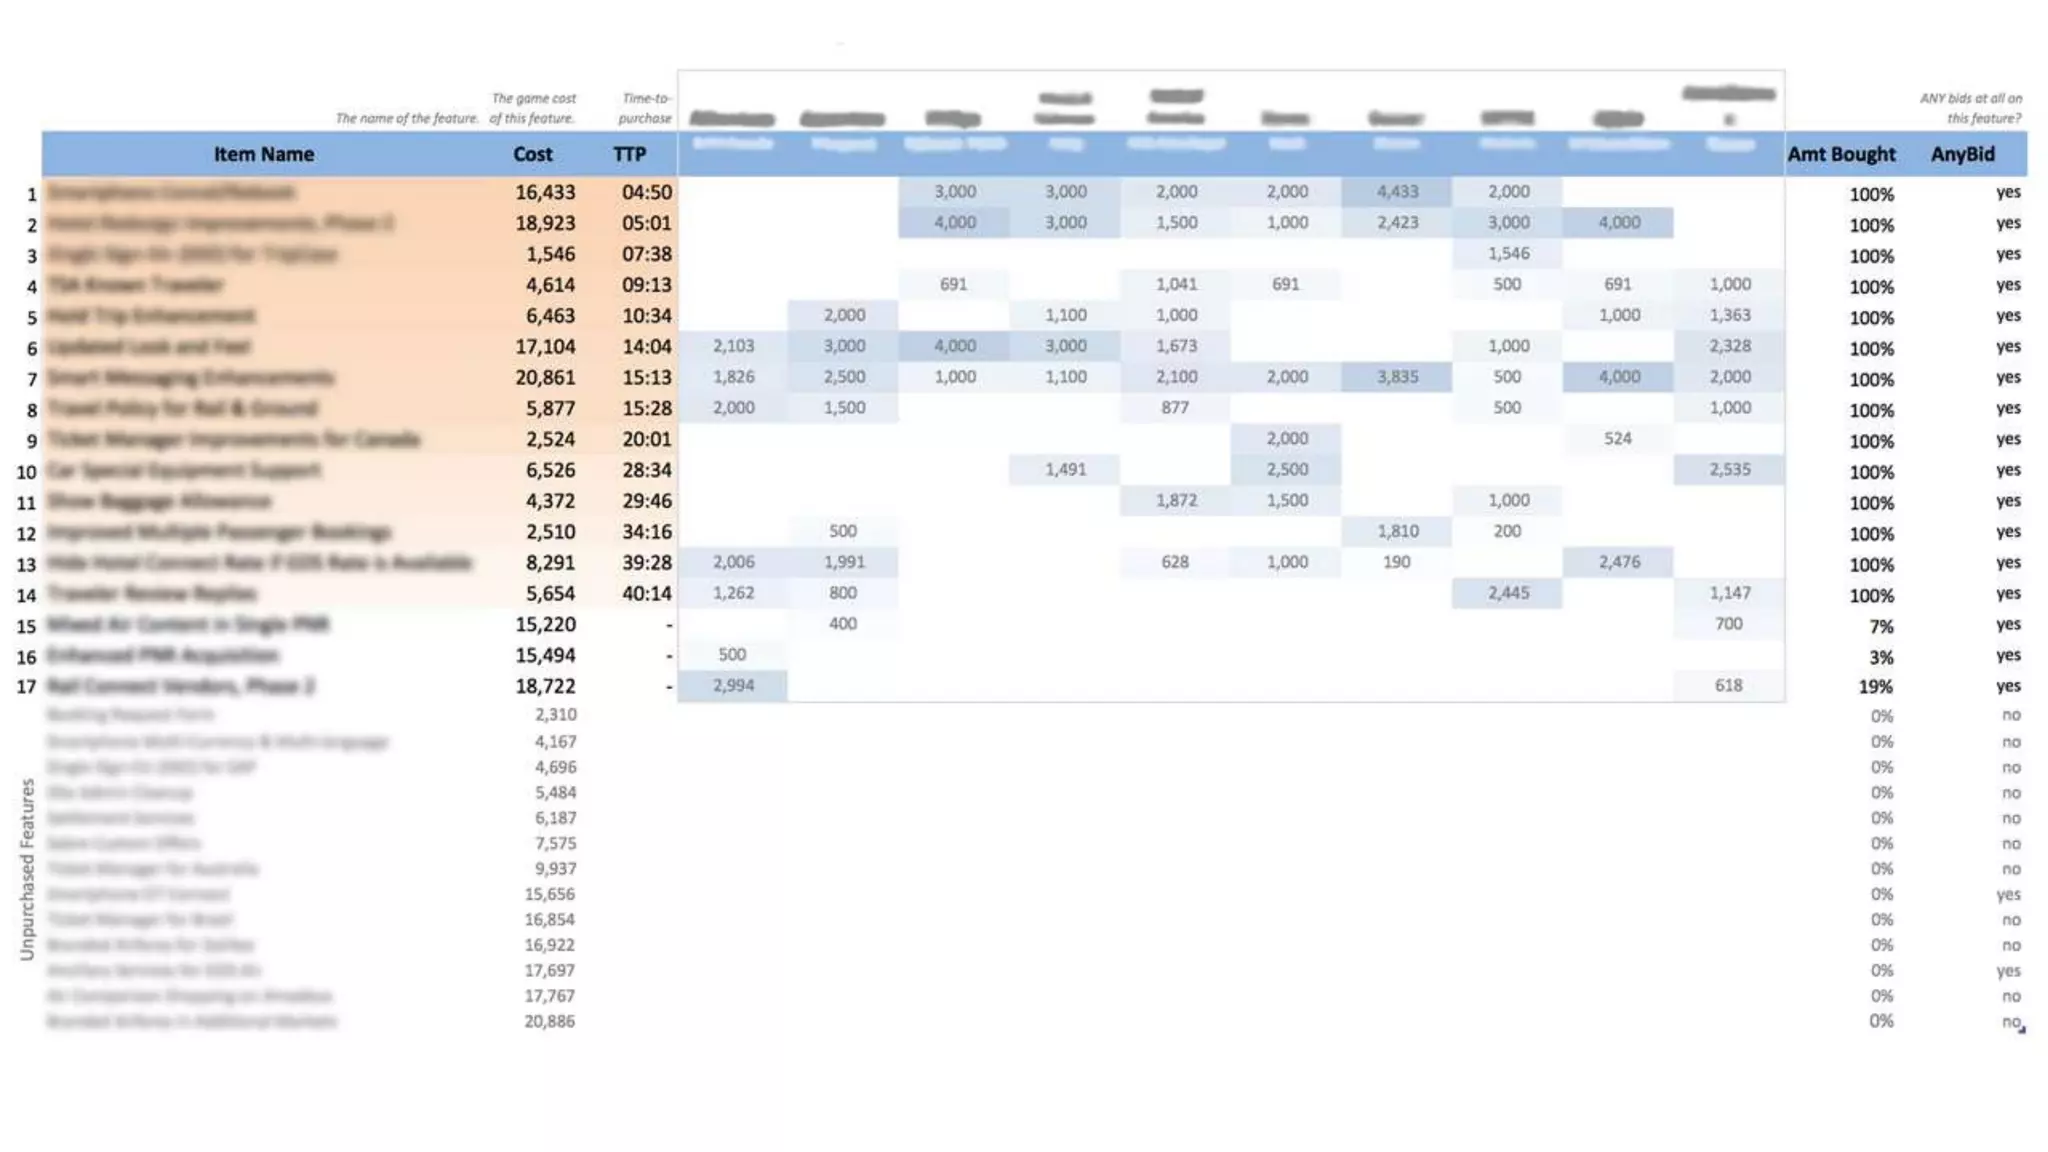Click the bid cell showing 2,476
Image resolution: width=2048 pixels, height=1152 pixels.
point(1618,562)
